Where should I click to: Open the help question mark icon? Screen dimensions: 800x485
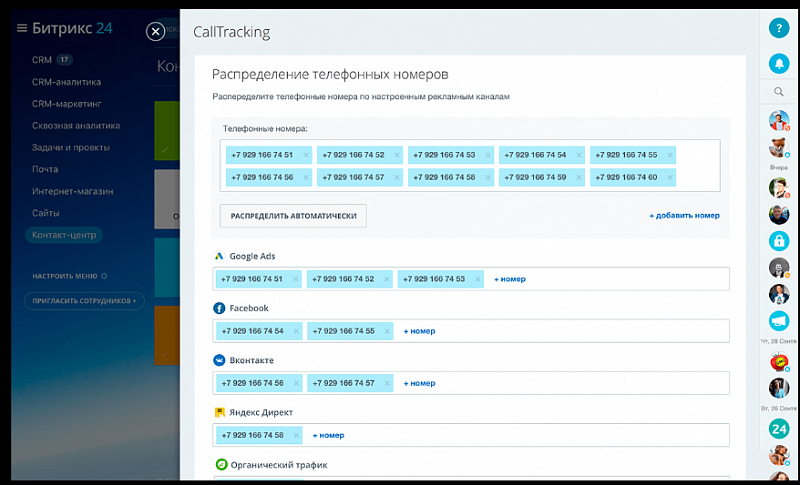779,28
